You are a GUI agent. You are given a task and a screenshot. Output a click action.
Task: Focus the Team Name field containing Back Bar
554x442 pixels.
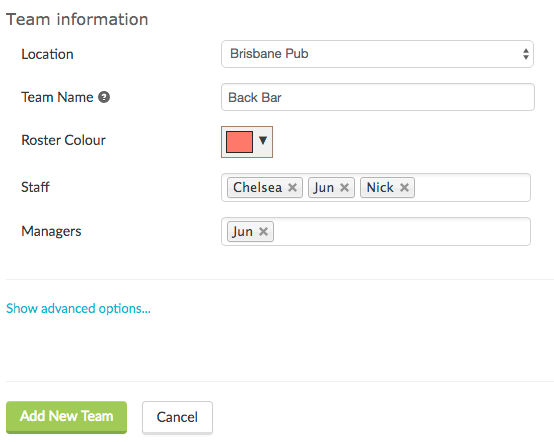click(378, 97)
